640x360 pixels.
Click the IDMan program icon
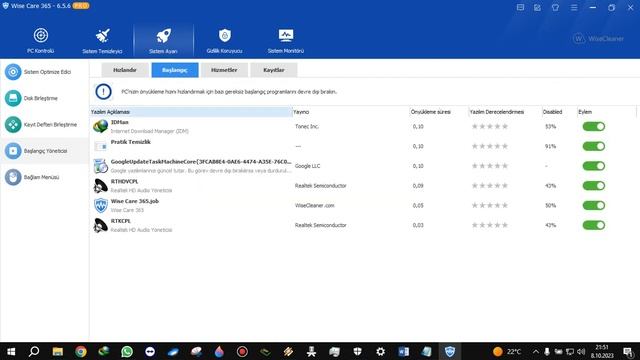[x=100, y=126]
